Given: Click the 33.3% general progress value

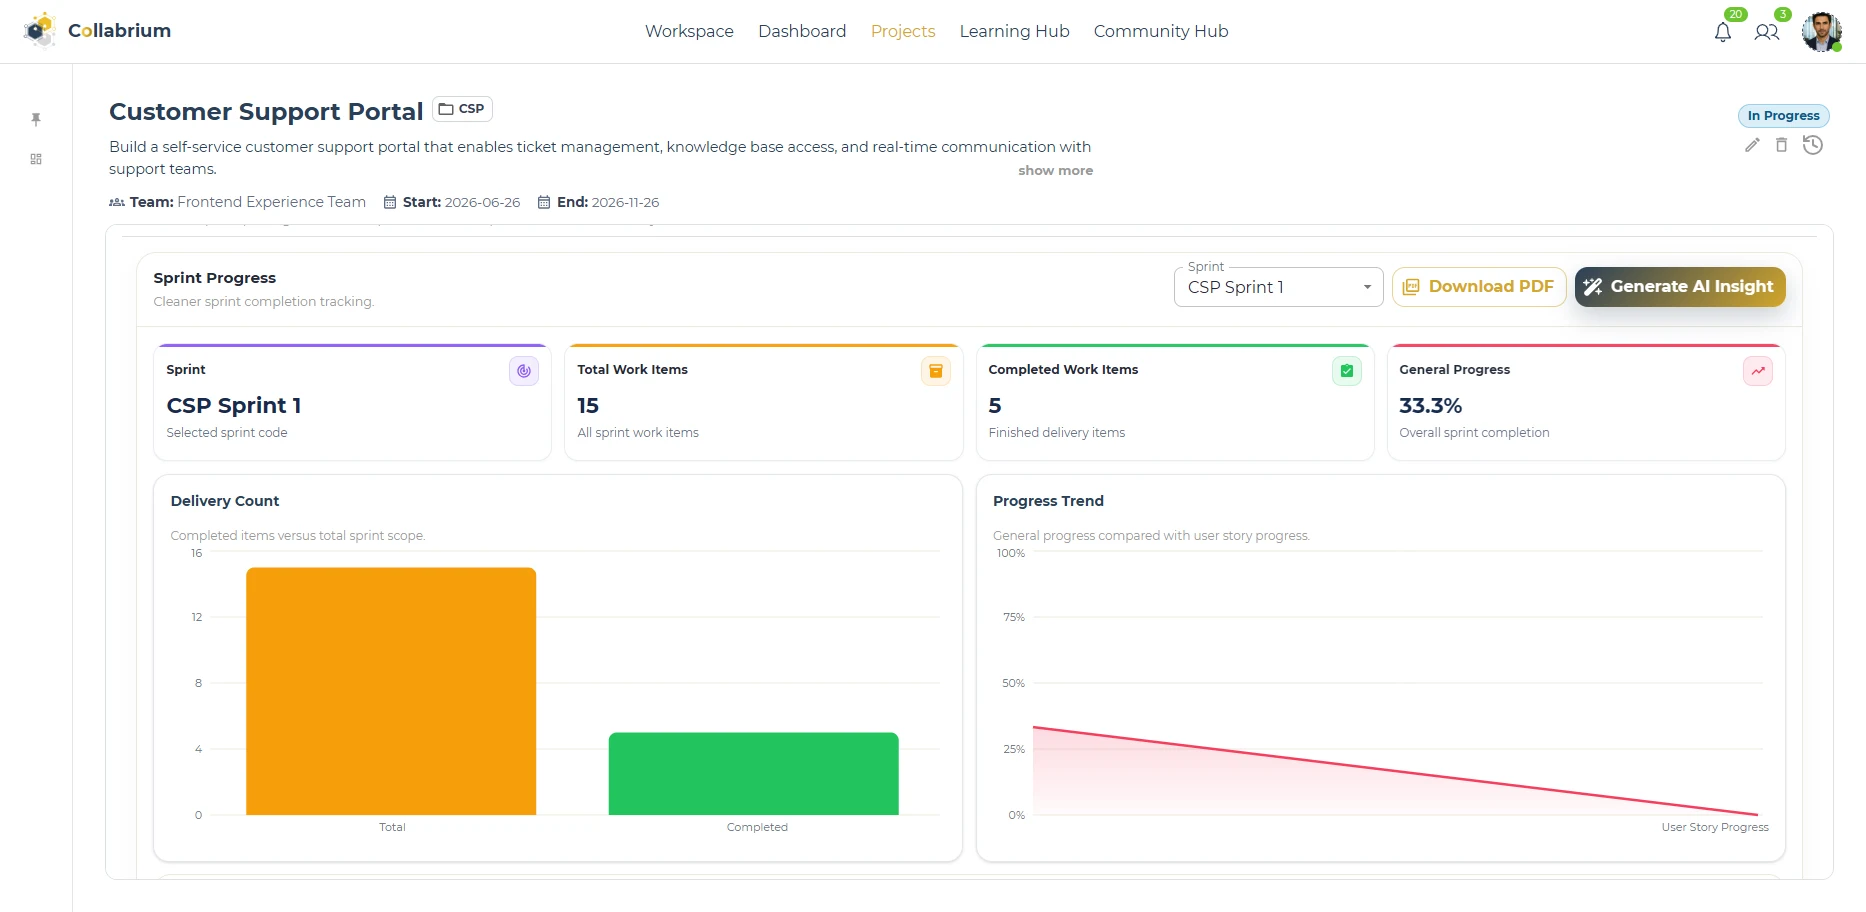Looking at the screenshot, I should point(1430,406).
